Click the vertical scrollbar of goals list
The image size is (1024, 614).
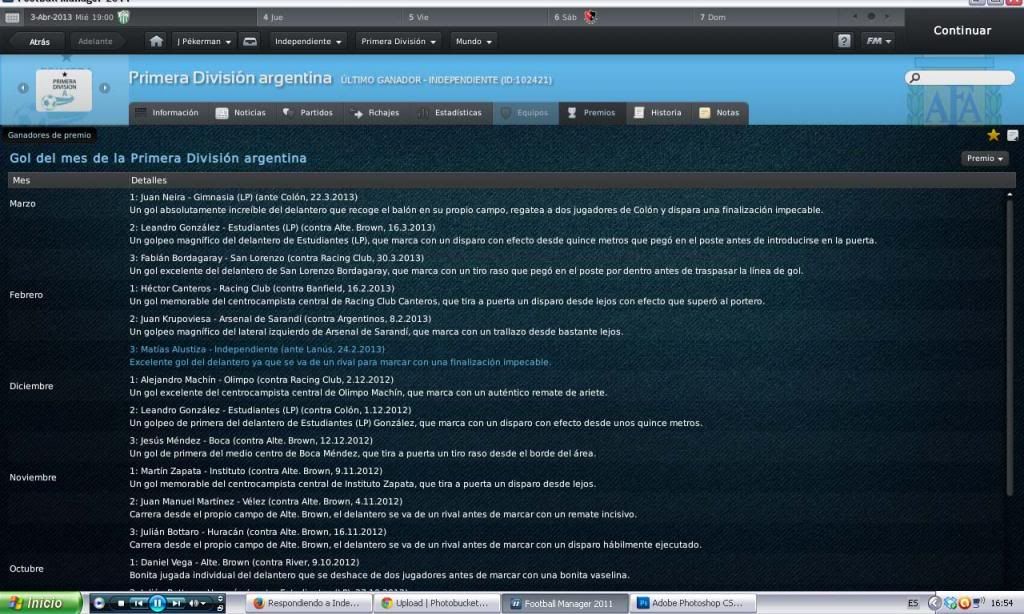tap(1010, 346)
